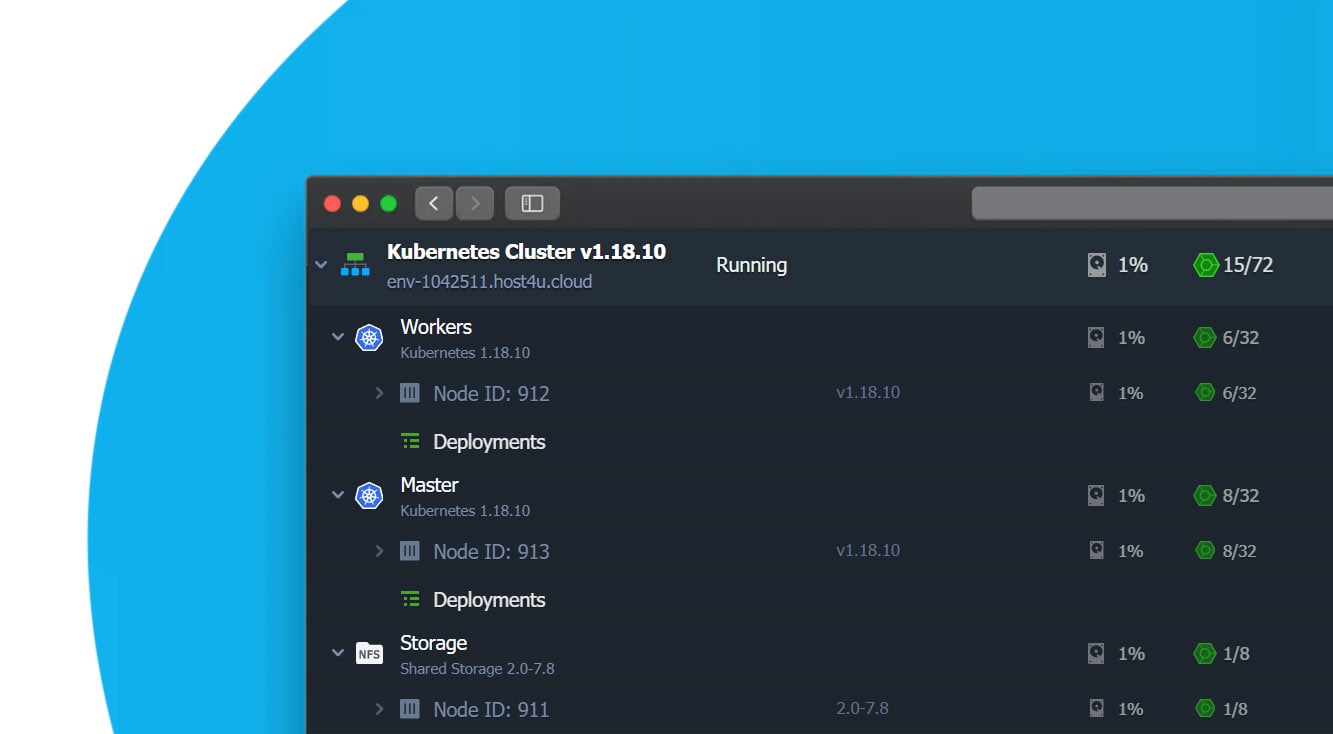
Task: Click the browser back navigation button
Action: click(x=434, y=203)
